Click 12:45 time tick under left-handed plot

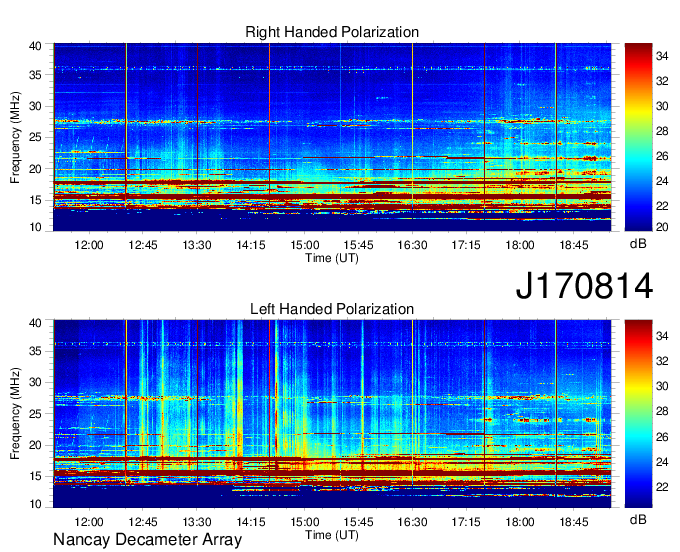[143, 522]
